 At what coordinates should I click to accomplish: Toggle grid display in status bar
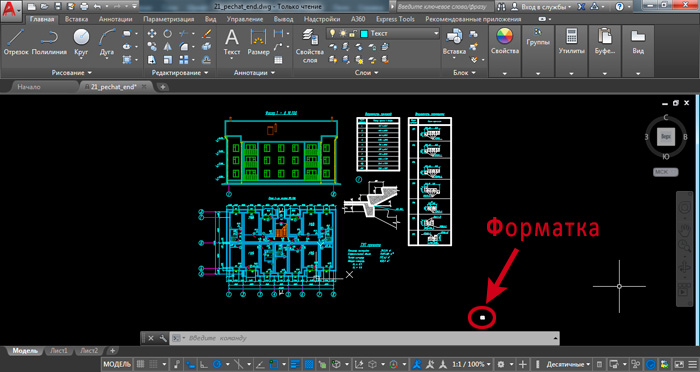click(140, 364)
